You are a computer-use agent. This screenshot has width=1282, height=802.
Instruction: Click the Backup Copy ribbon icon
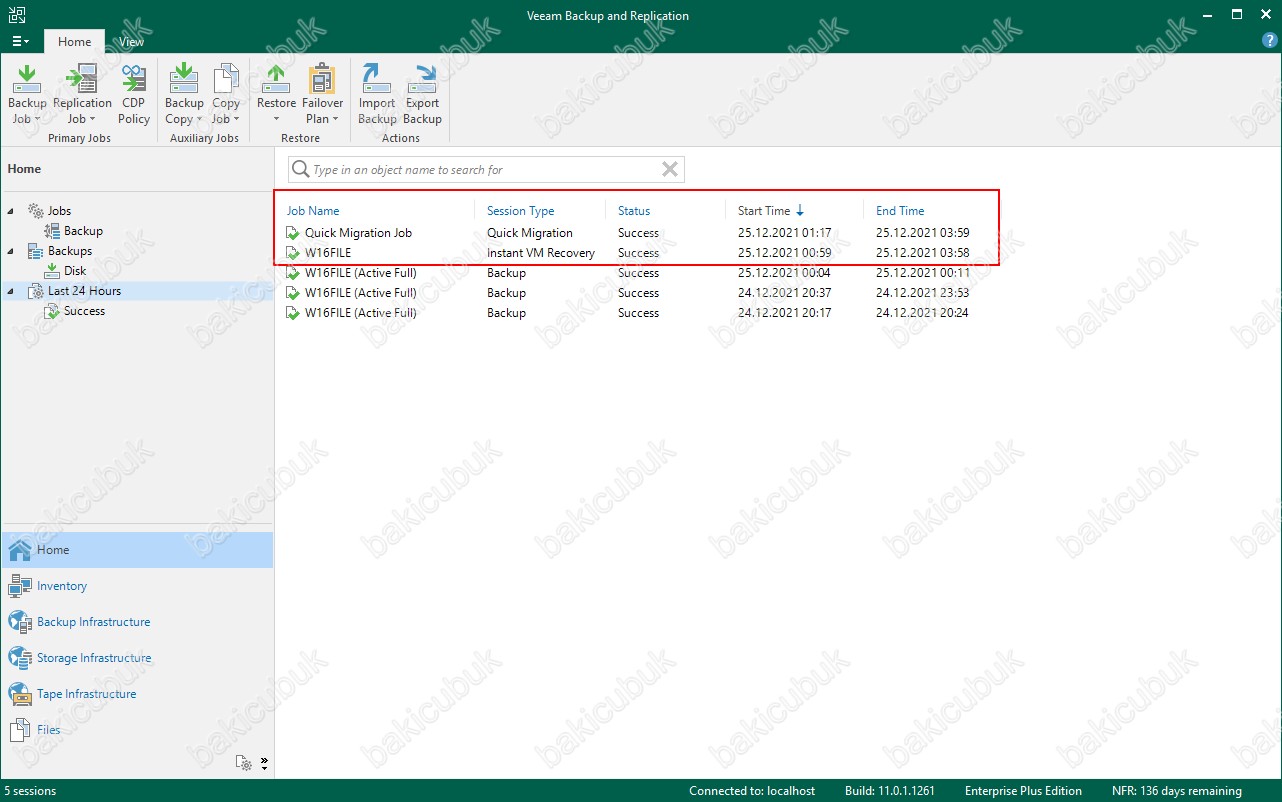pos(184,78)
